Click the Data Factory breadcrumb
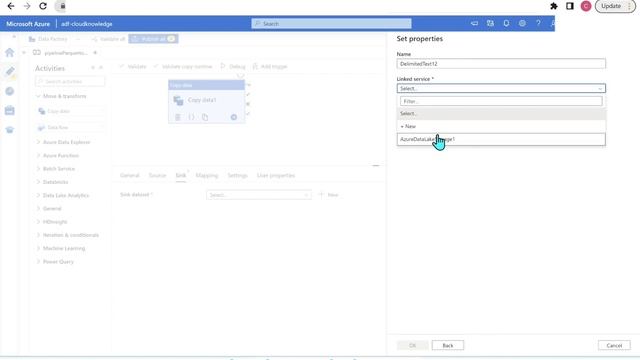Viewport: 640px width, 360px height. click(x=48, y=39)
